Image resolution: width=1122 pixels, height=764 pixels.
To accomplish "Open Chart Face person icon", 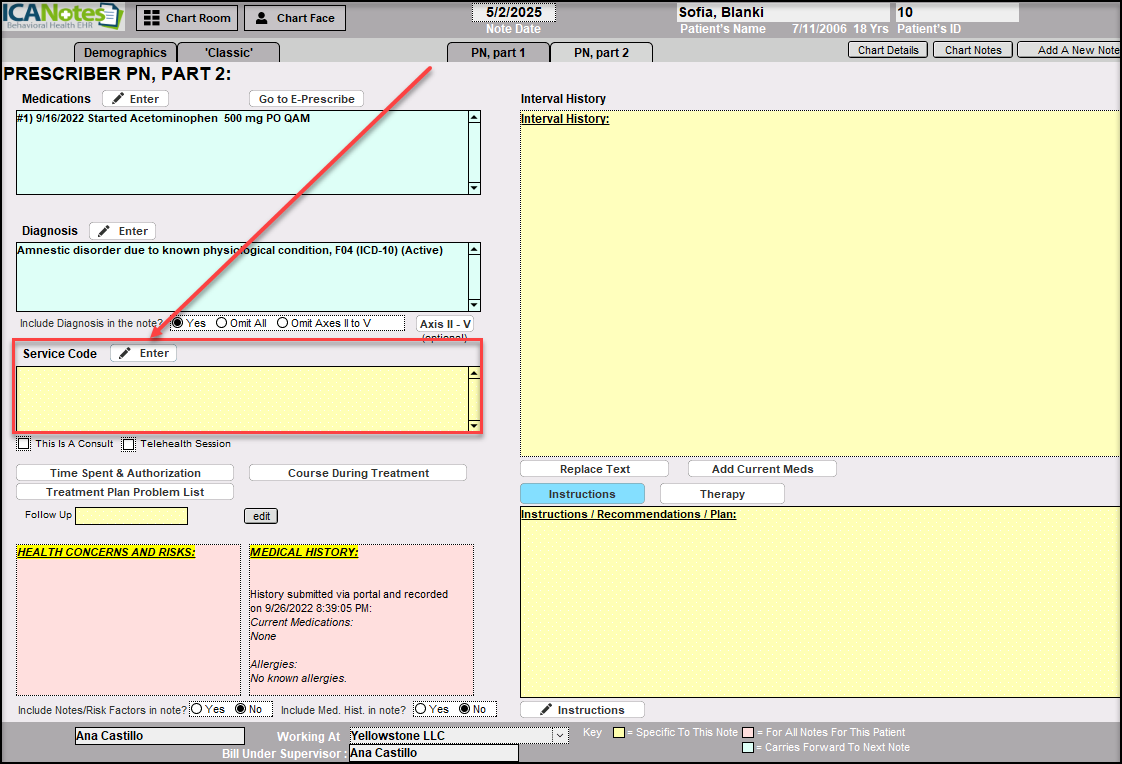I will 261,18.
